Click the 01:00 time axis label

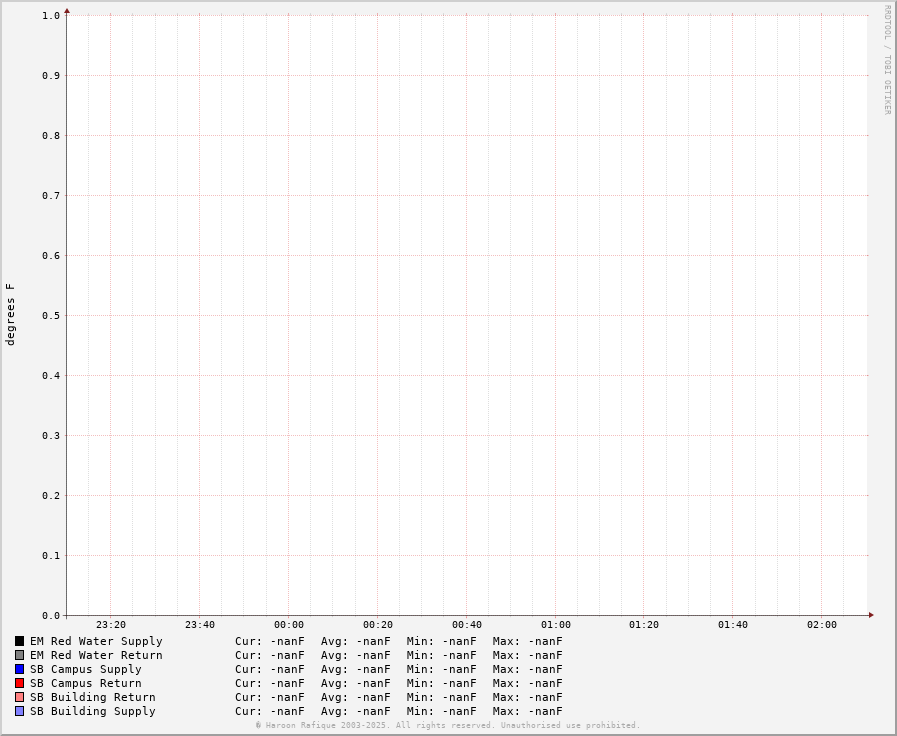(x=556, y=625)
